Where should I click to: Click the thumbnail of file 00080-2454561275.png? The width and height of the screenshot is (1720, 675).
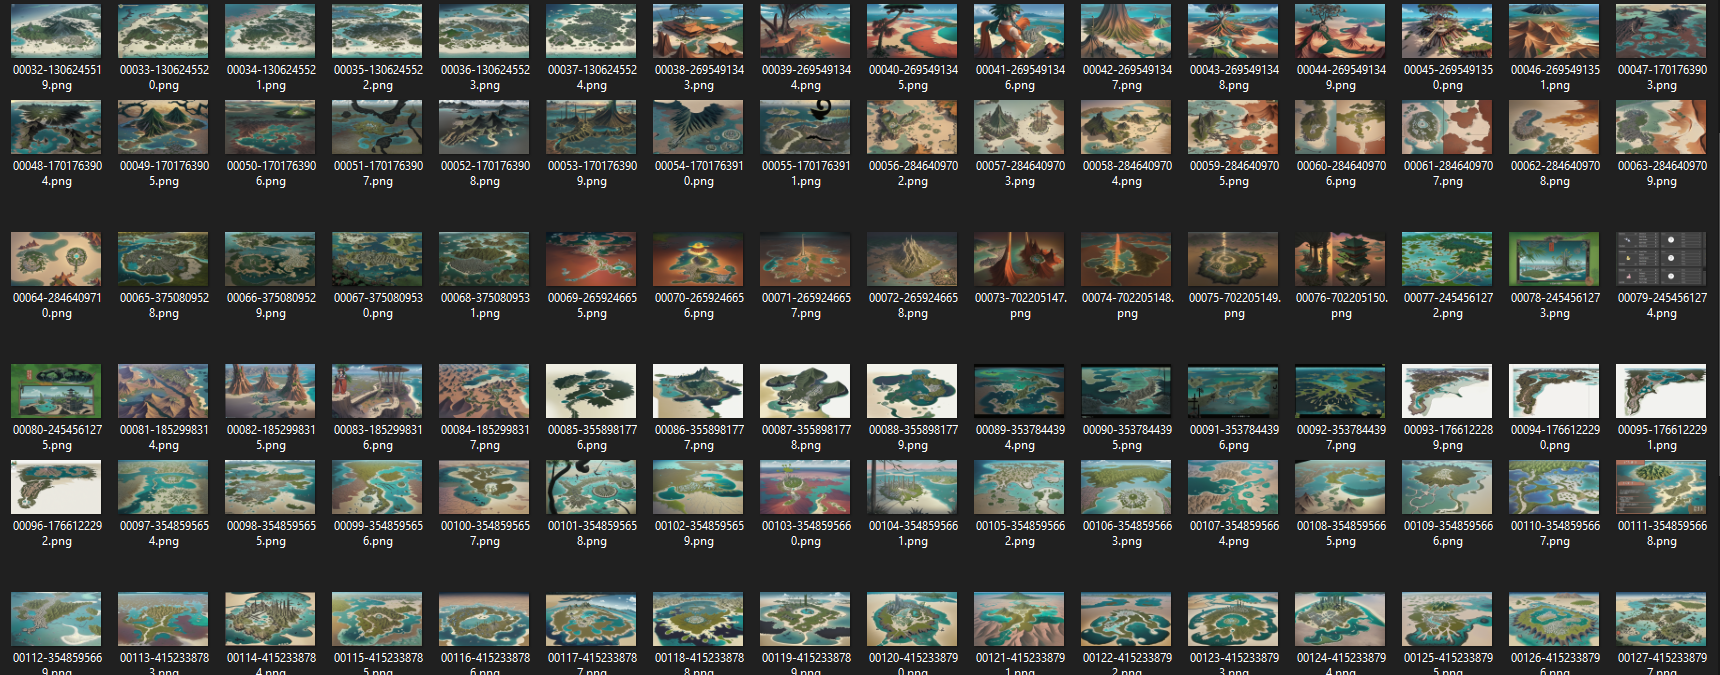tap(56, 390)
